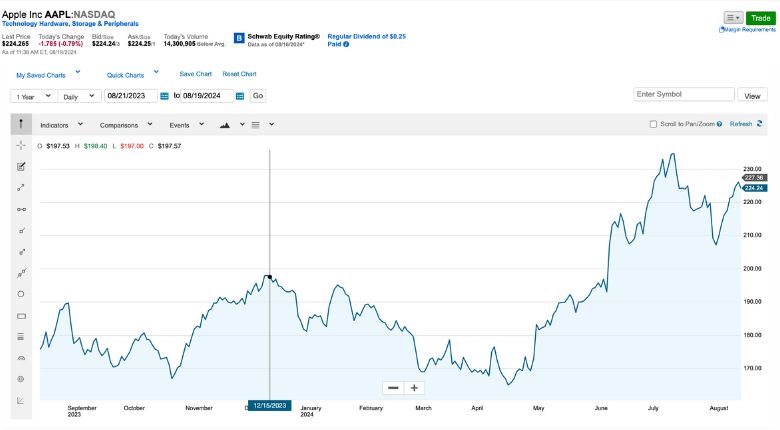Open the Events menu
The image size is (780, 430).
point(187,125)
